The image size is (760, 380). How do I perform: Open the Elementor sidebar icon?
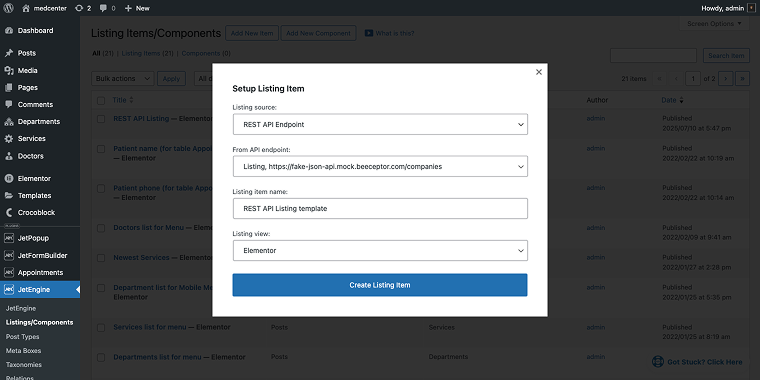pyautogui.click(x=9, y=178)
